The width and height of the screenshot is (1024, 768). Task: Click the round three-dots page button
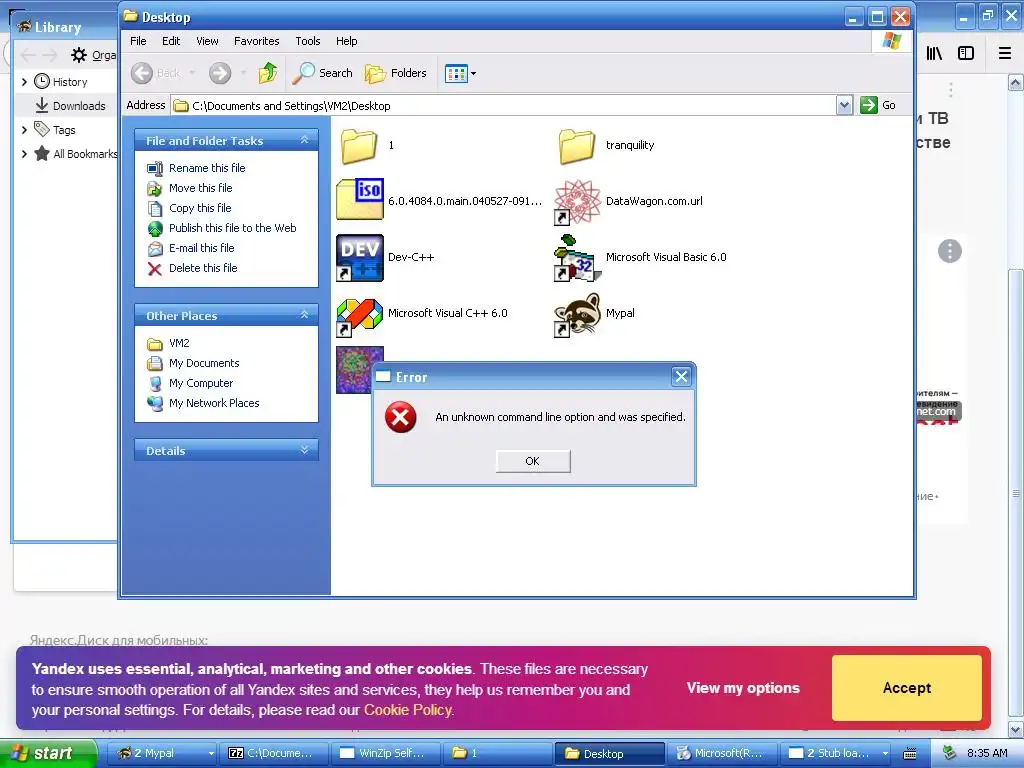tap(950, 251)
